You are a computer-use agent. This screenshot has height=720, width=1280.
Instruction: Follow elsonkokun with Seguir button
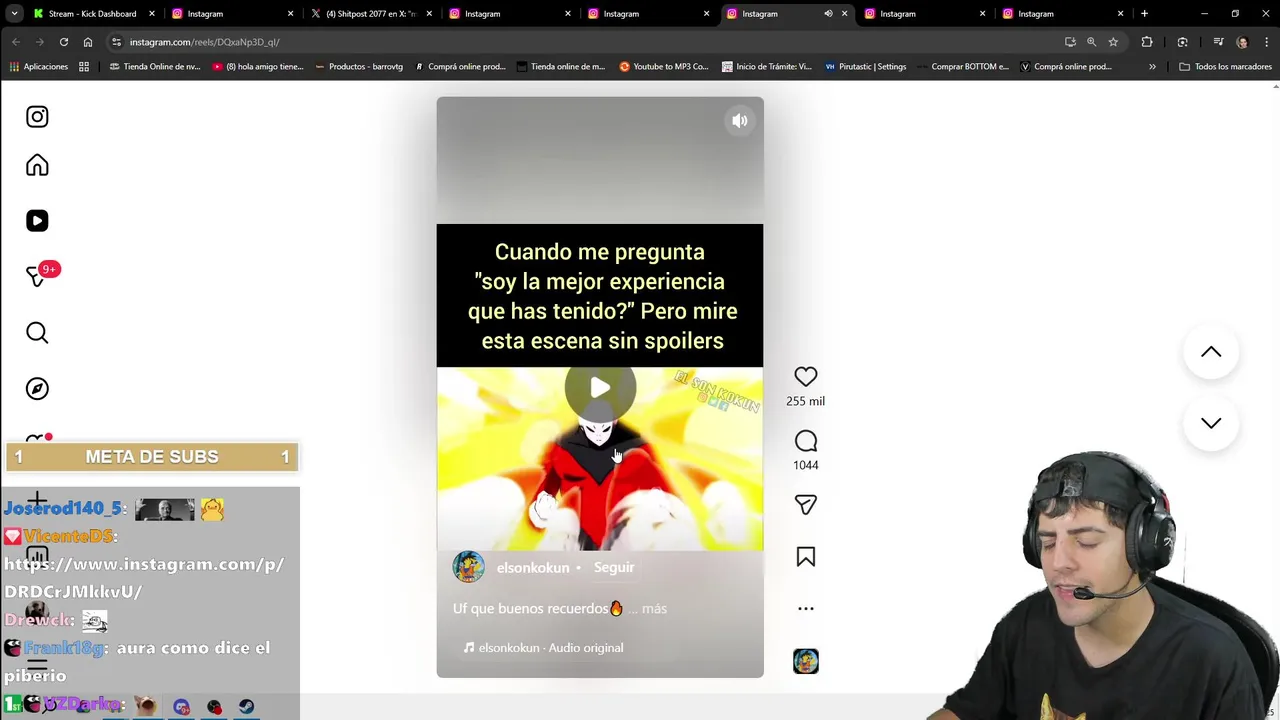(x=614, y=567)
